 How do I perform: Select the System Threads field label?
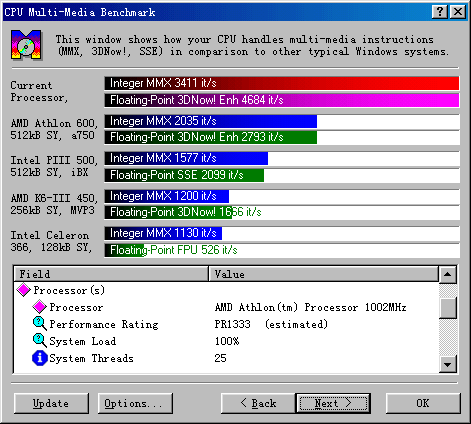click(x=91, y=358)
